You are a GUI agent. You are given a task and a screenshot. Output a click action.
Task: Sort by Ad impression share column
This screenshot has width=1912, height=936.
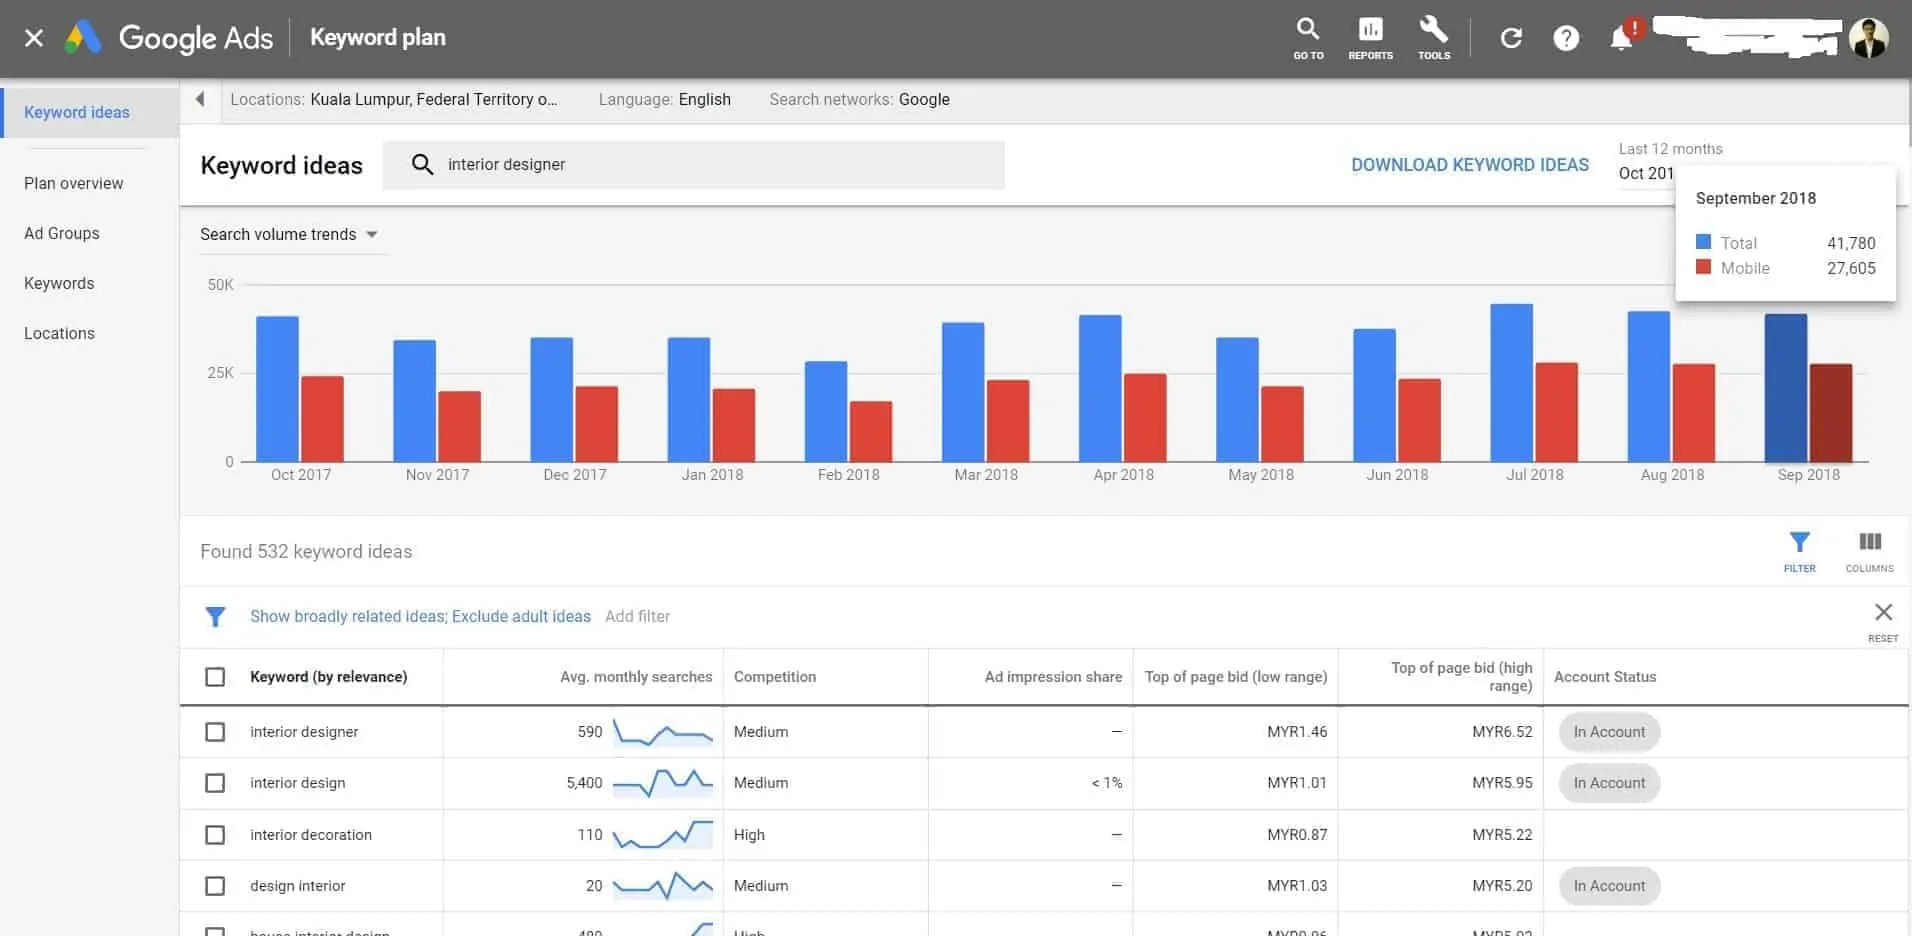[1053, 677]
